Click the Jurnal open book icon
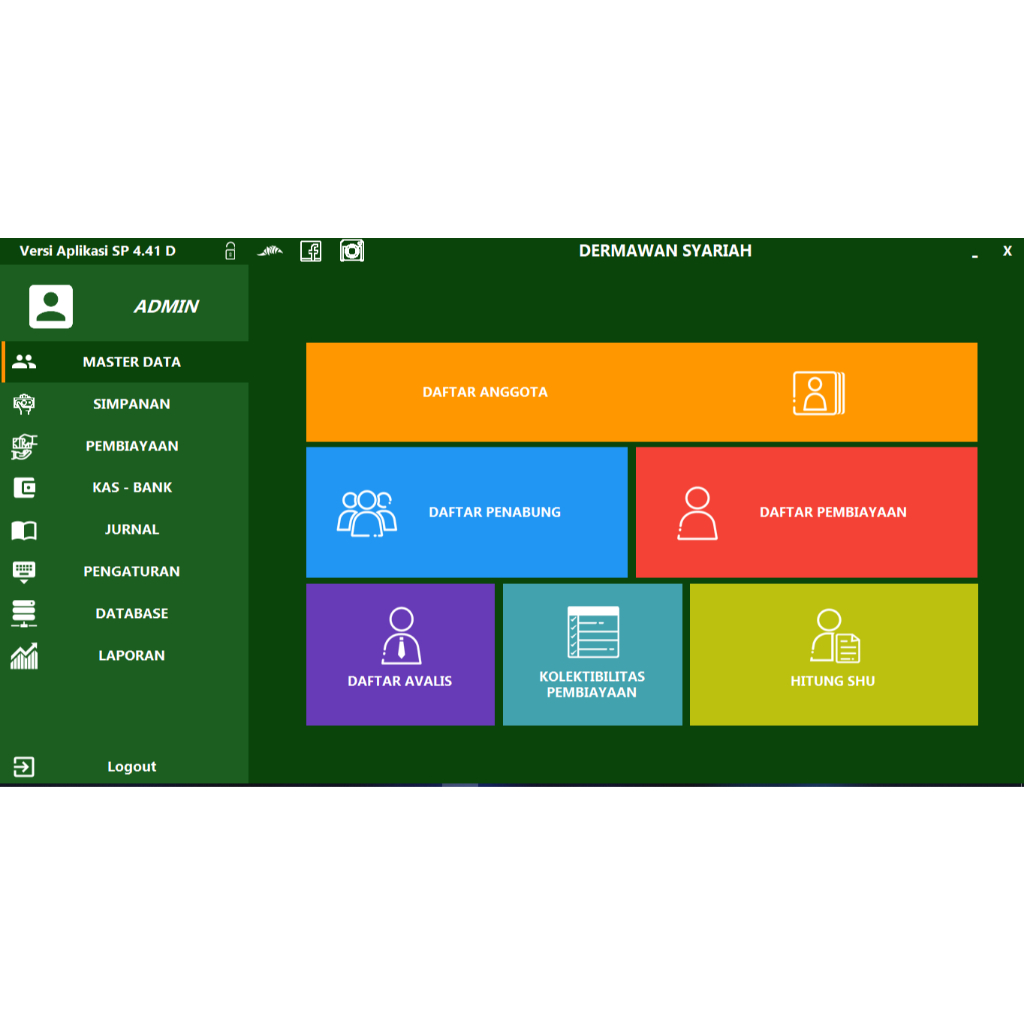The width and height of the screenshot is (1024, 1024). (24, 530)
